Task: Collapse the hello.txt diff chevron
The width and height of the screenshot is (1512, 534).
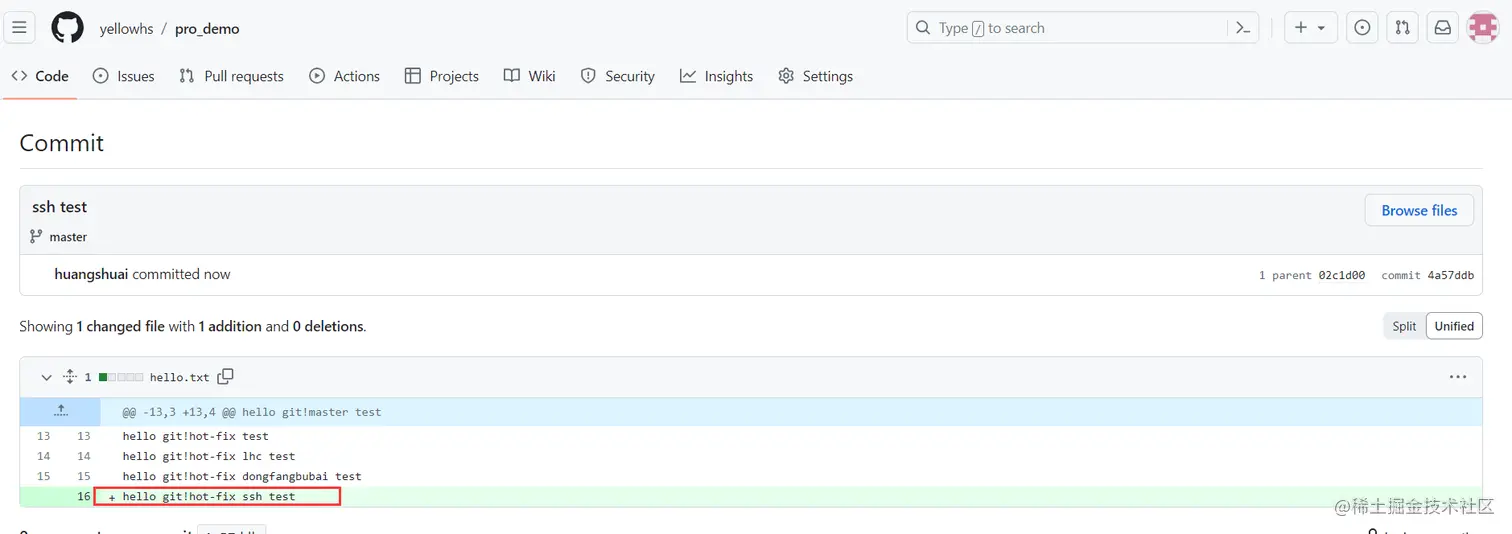Action: (x=46, y=377)
